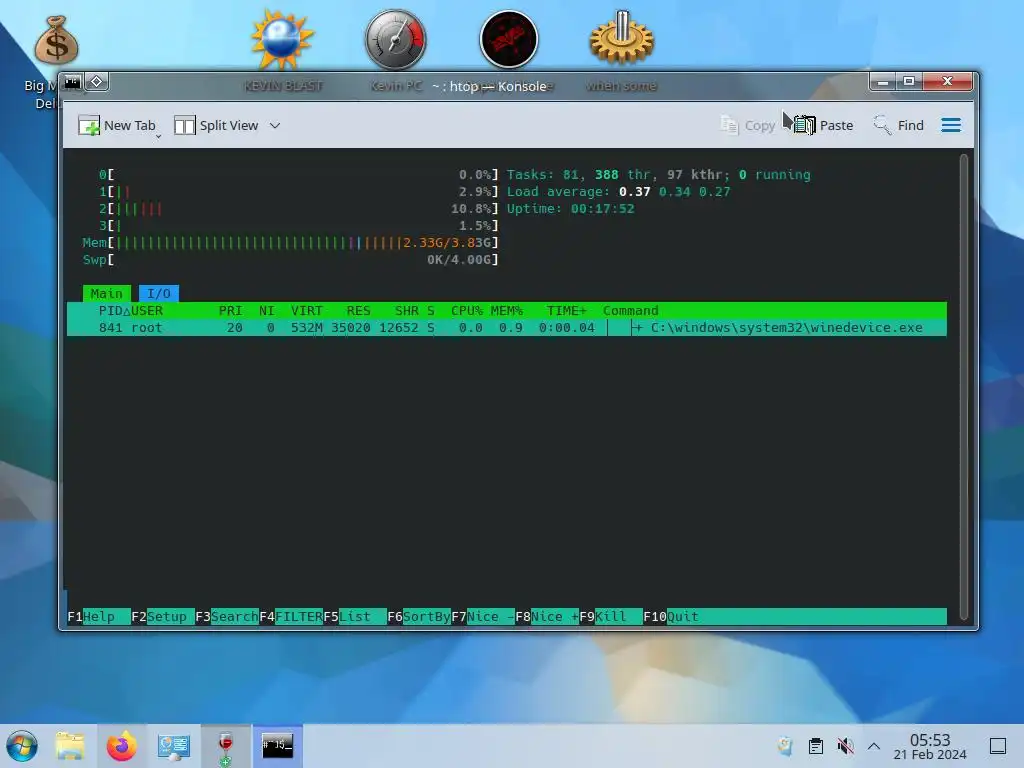1024x768 pixels.
Task: Open the KEVIN BLAST desktop icon
Action: [282, 40]
